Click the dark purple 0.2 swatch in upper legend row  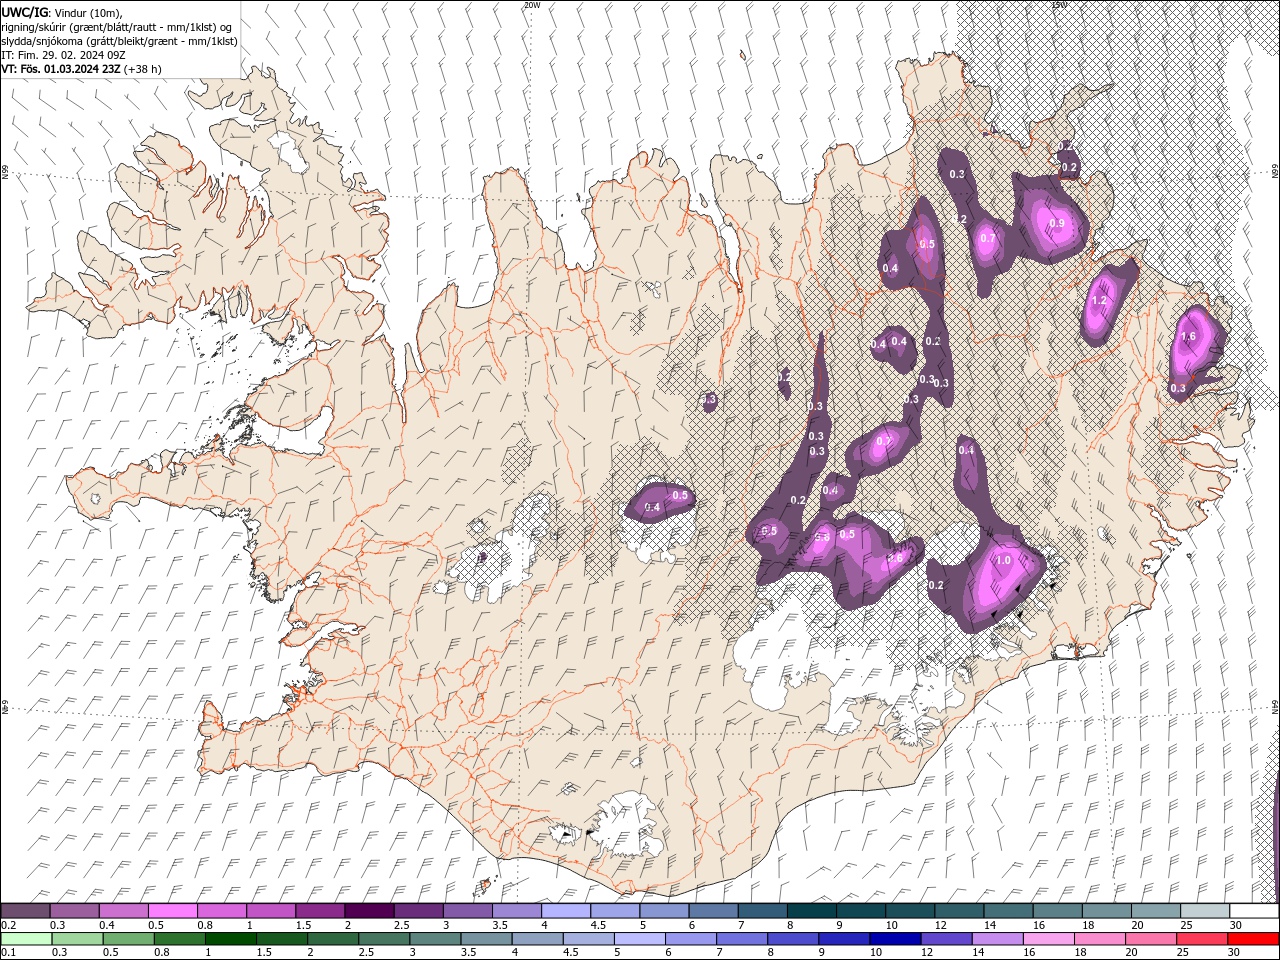pyautogui.click(x=25, y=911)
